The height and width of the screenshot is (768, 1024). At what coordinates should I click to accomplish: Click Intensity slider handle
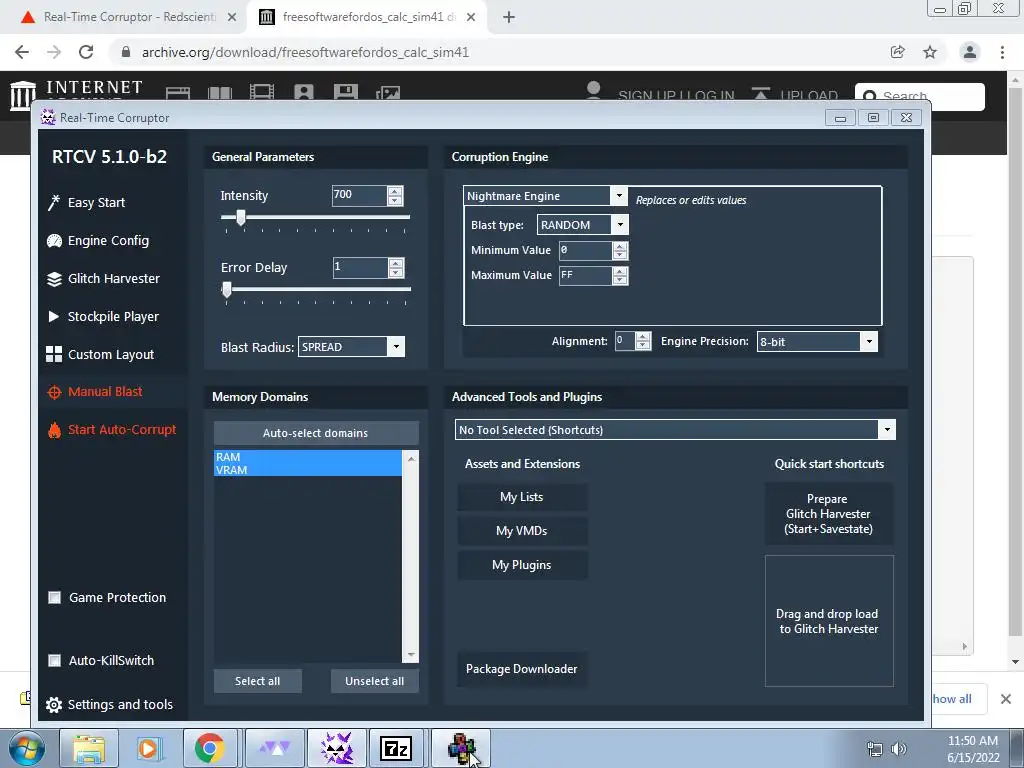pos(241,217)
